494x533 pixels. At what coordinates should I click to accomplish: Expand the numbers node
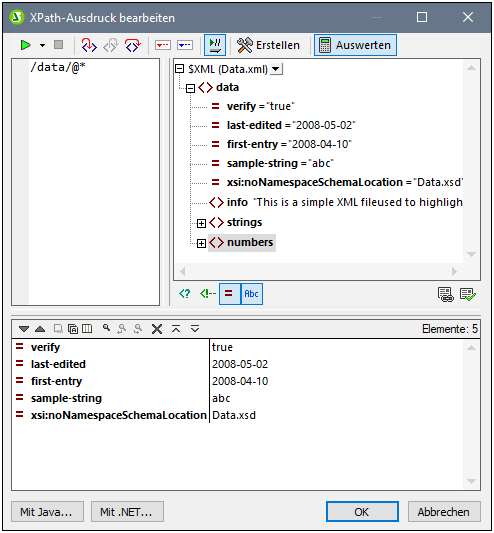(201, 243)
